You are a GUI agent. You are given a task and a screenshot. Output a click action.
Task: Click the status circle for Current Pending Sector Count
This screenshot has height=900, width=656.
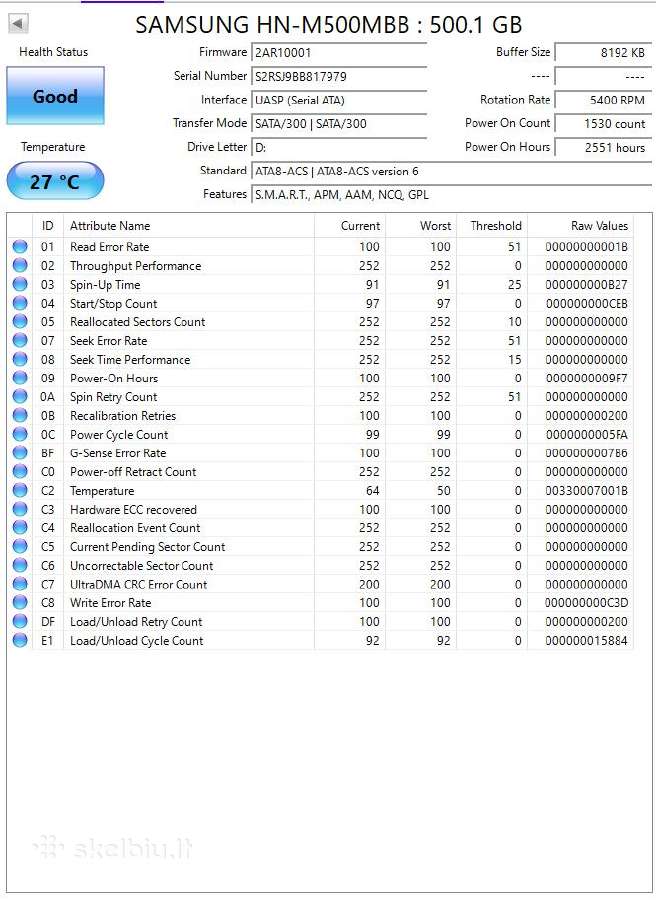point(20,546)
